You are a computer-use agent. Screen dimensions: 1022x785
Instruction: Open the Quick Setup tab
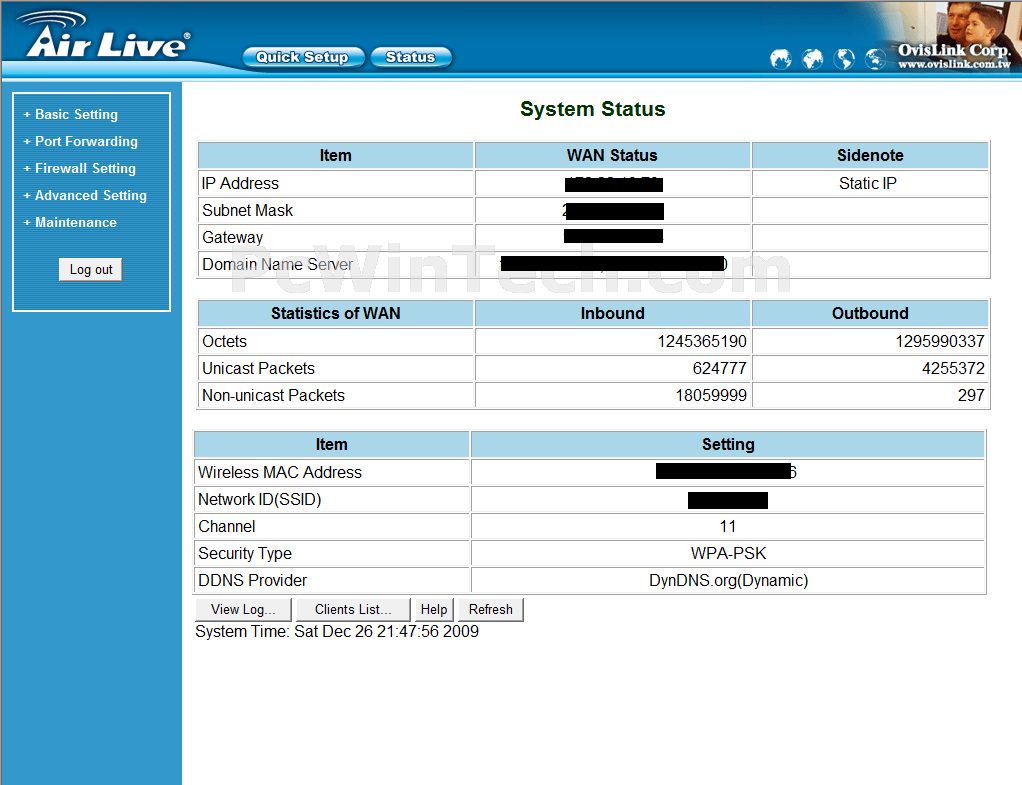point(302,57)
